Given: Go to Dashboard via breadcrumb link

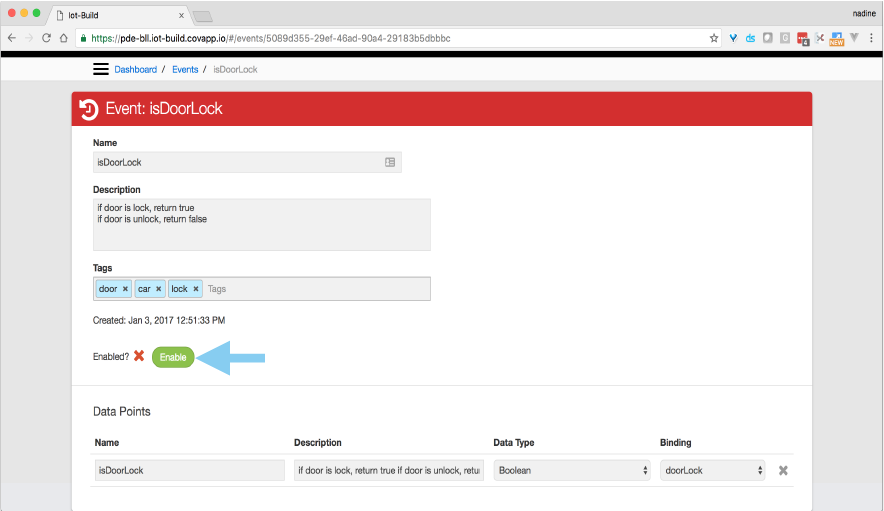Looking at the screenshot, I should pos(135,69).
